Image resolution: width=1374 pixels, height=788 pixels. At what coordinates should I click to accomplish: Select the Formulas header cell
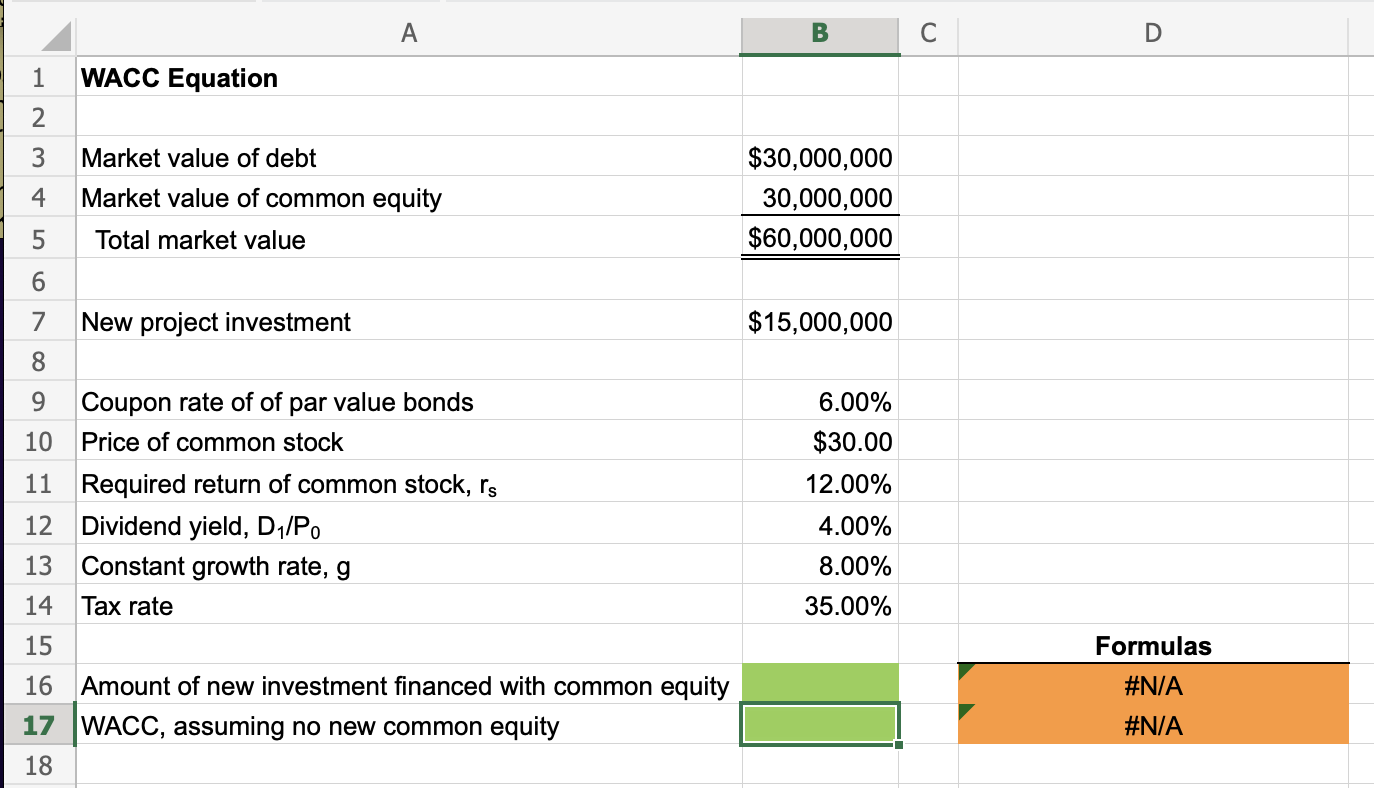(x=1152, y=645)
